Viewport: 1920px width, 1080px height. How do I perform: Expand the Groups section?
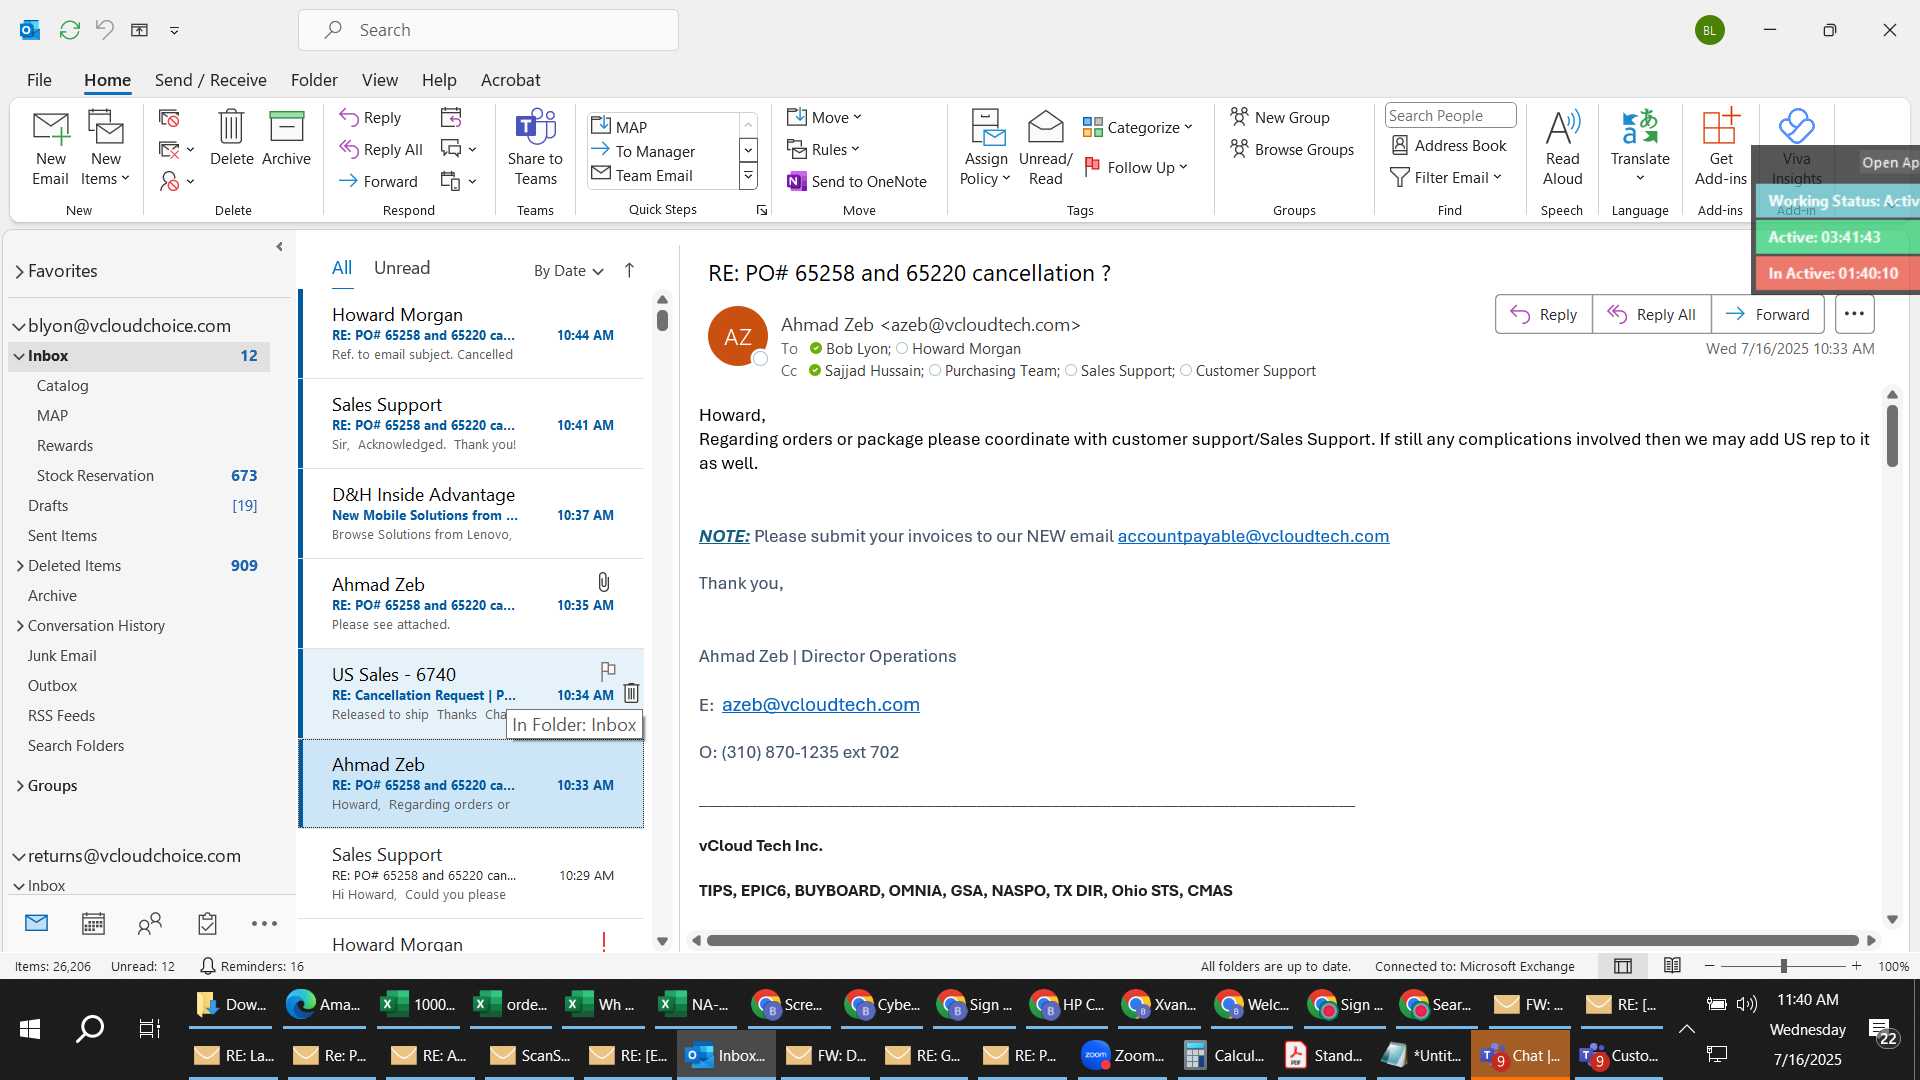click(x=20, y=786)
